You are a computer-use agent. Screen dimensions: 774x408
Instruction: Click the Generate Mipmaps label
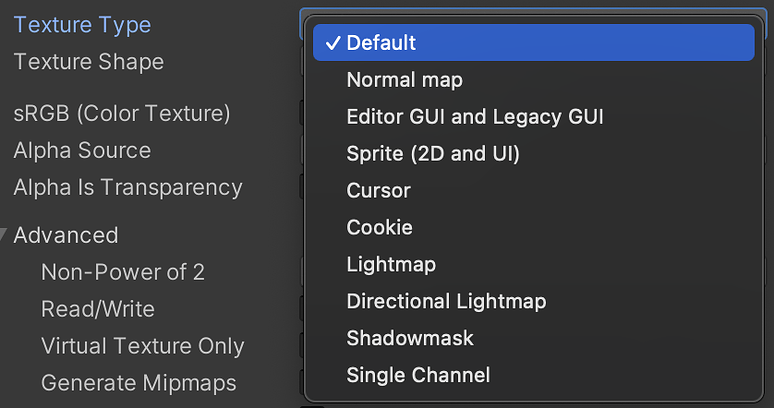pos(138,383)
